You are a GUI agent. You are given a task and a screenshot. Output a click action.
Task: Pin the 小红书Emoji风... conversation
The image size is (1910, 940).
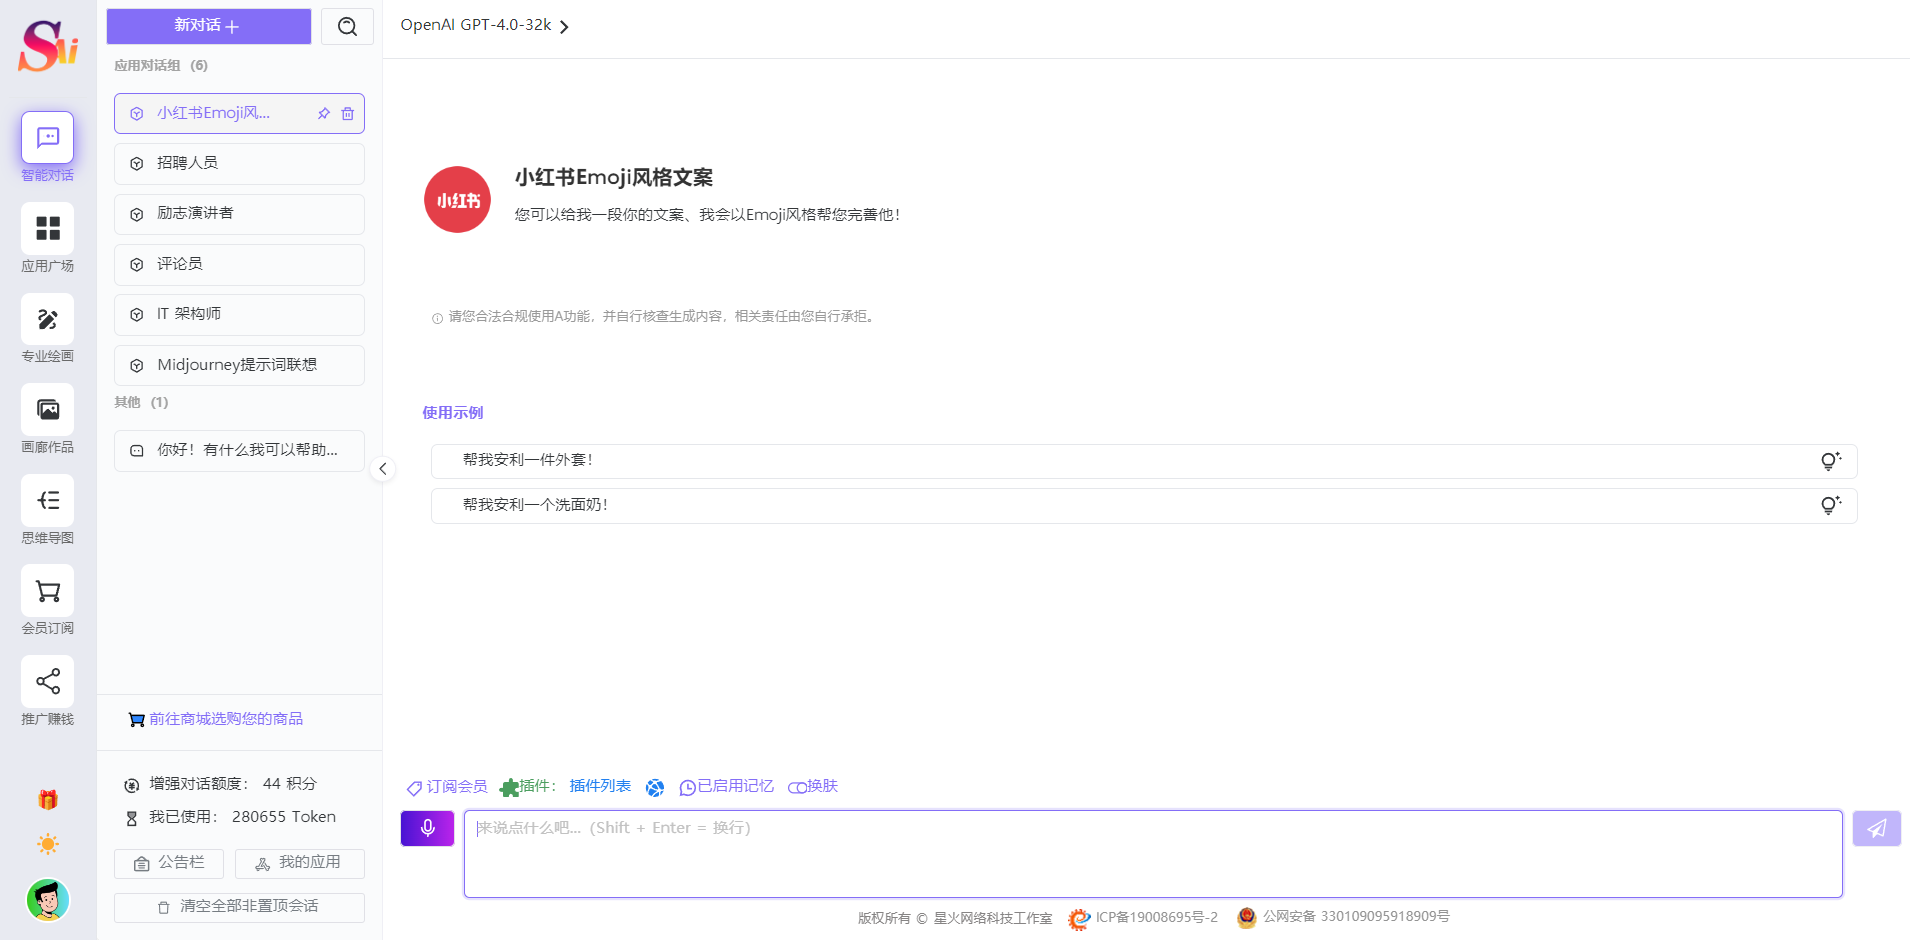click(324, 114)
